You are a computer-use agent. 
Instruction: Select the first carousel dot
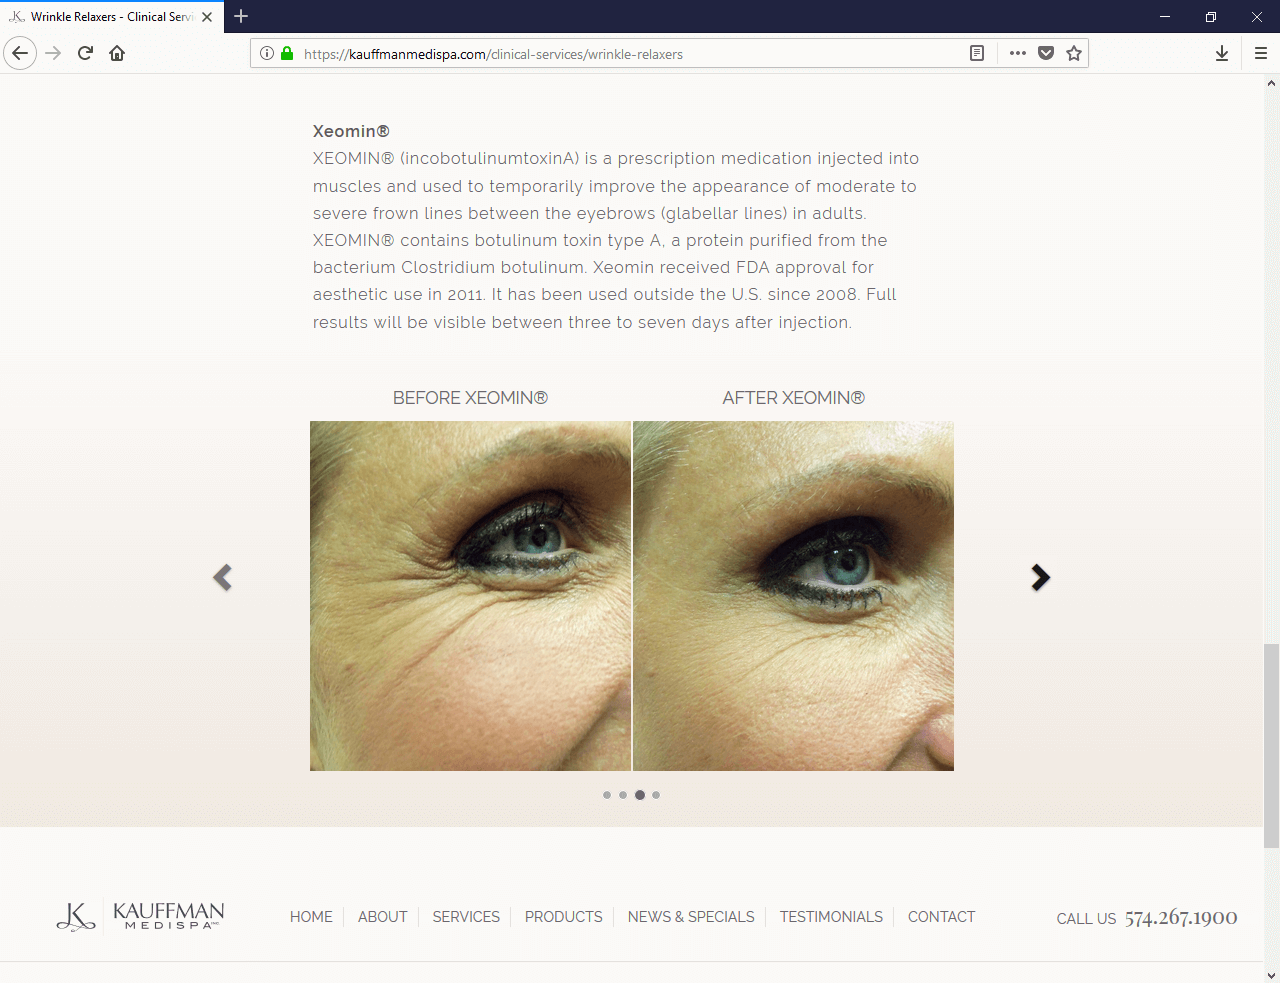click(607, 795)
